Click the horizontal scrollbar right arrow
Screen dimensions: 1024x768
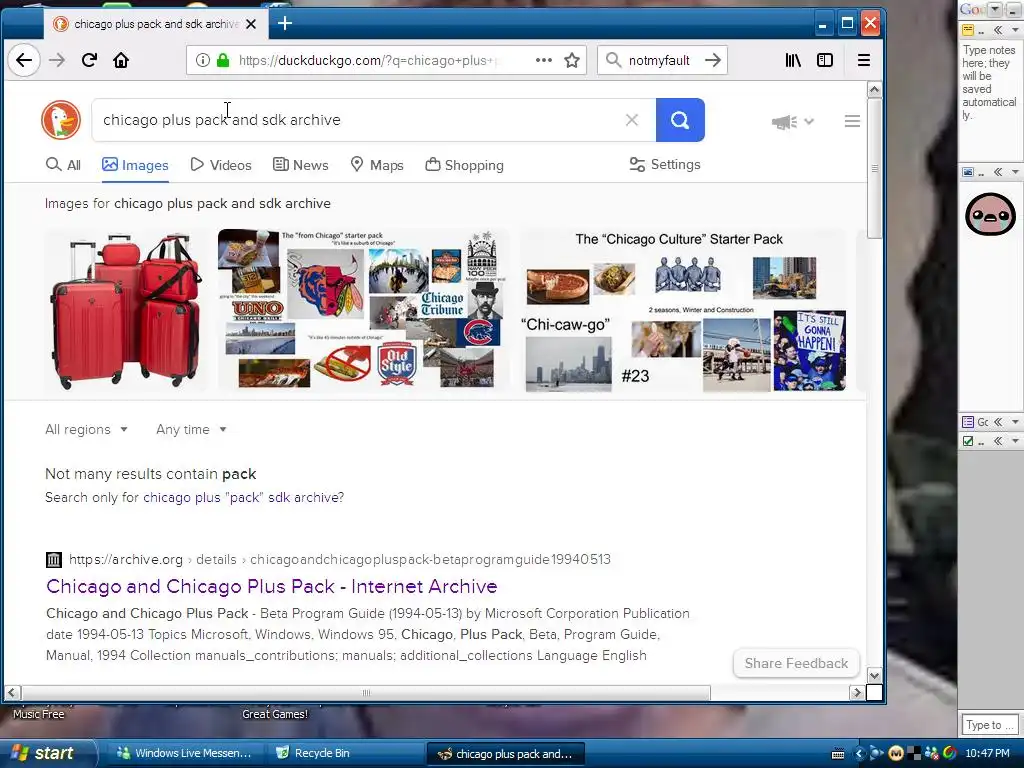click(x=857, y=693)
